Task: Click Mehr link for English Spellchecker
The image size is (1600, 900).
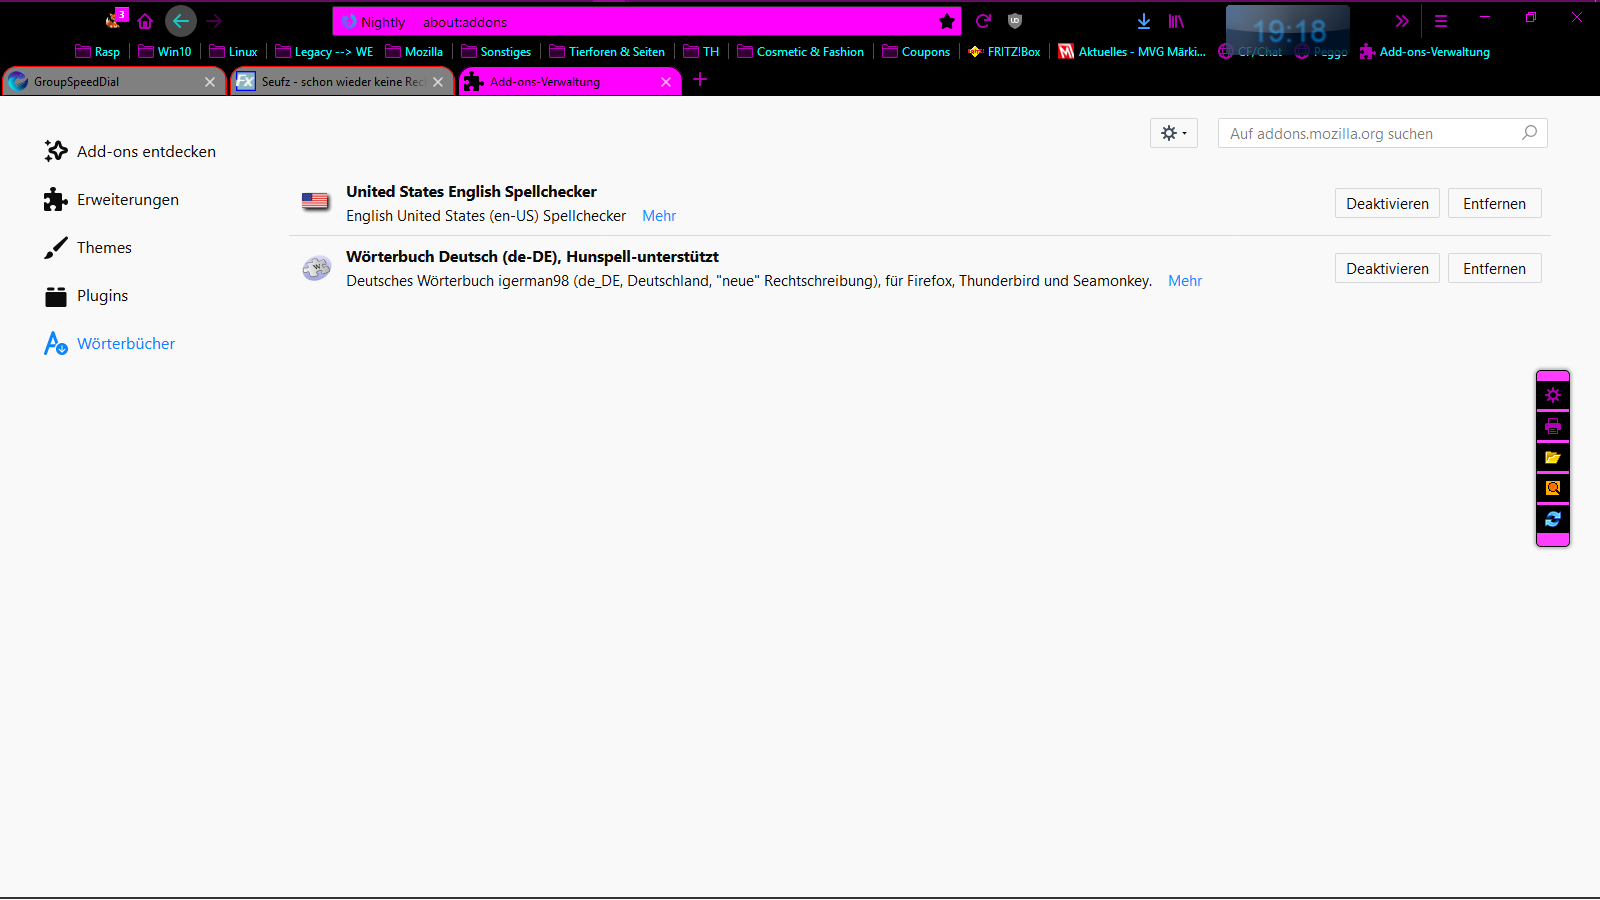Action: click(x=659, y=216)
